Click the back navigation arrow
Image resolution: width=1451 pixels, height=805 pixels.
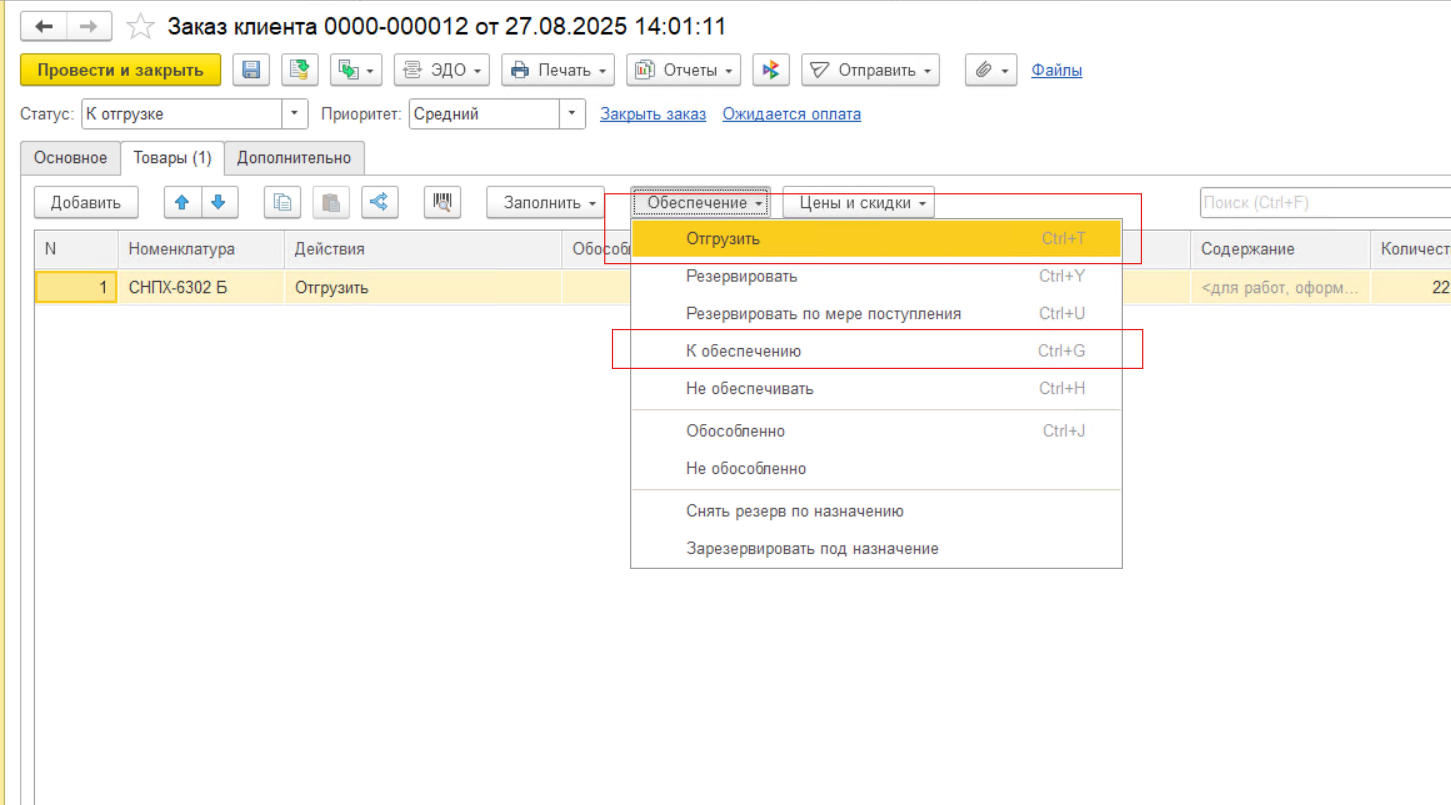pos(44,26)
